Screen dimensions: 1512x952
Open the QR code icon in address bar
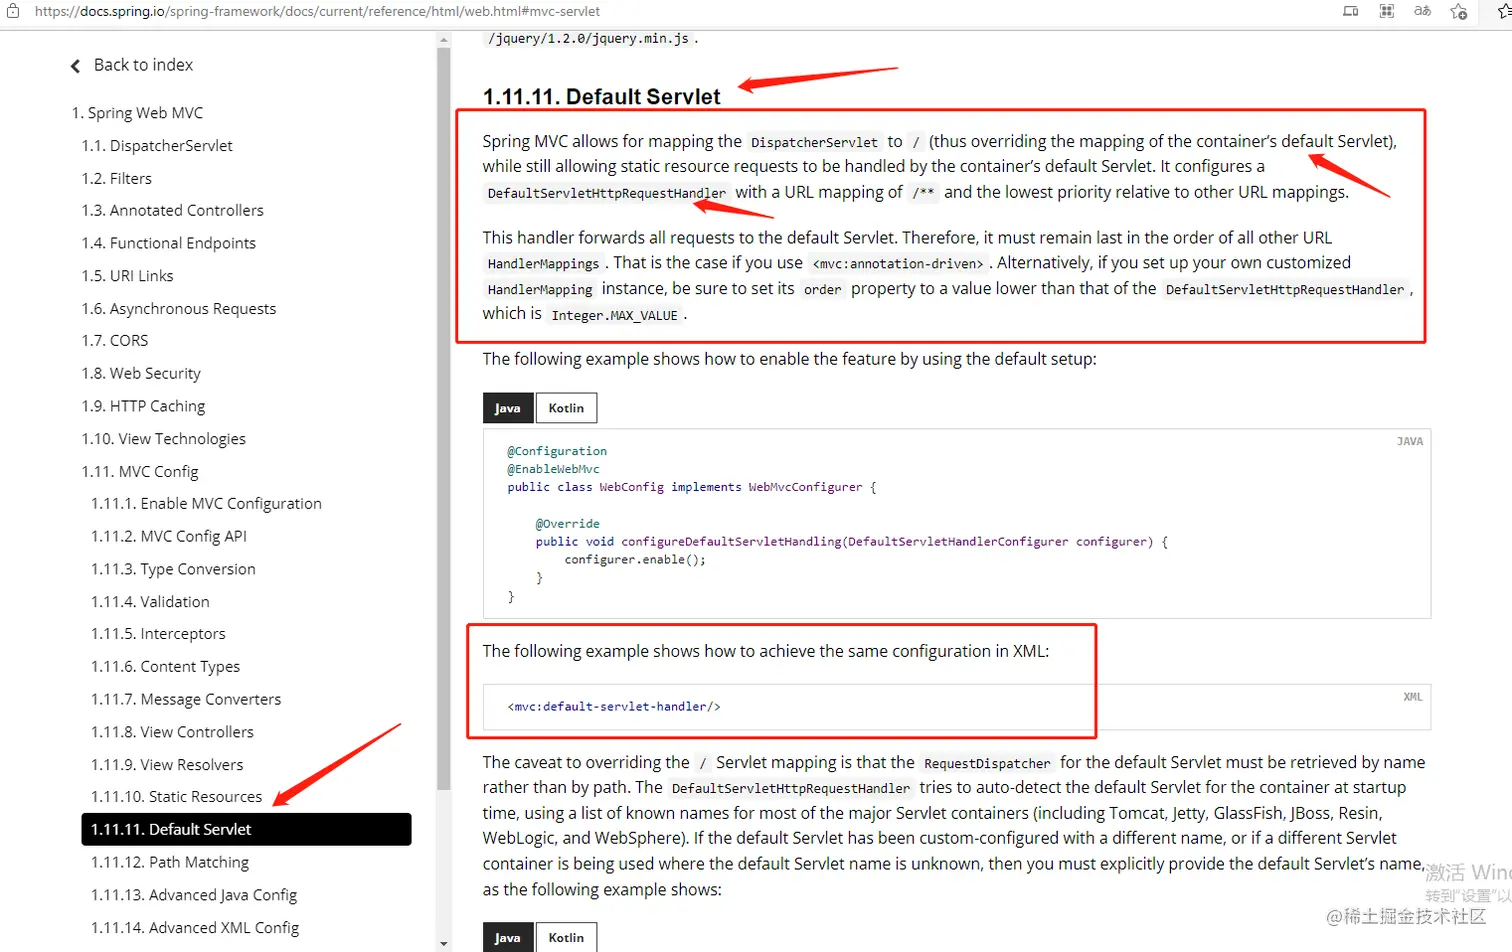click(x=1386, y=11)
